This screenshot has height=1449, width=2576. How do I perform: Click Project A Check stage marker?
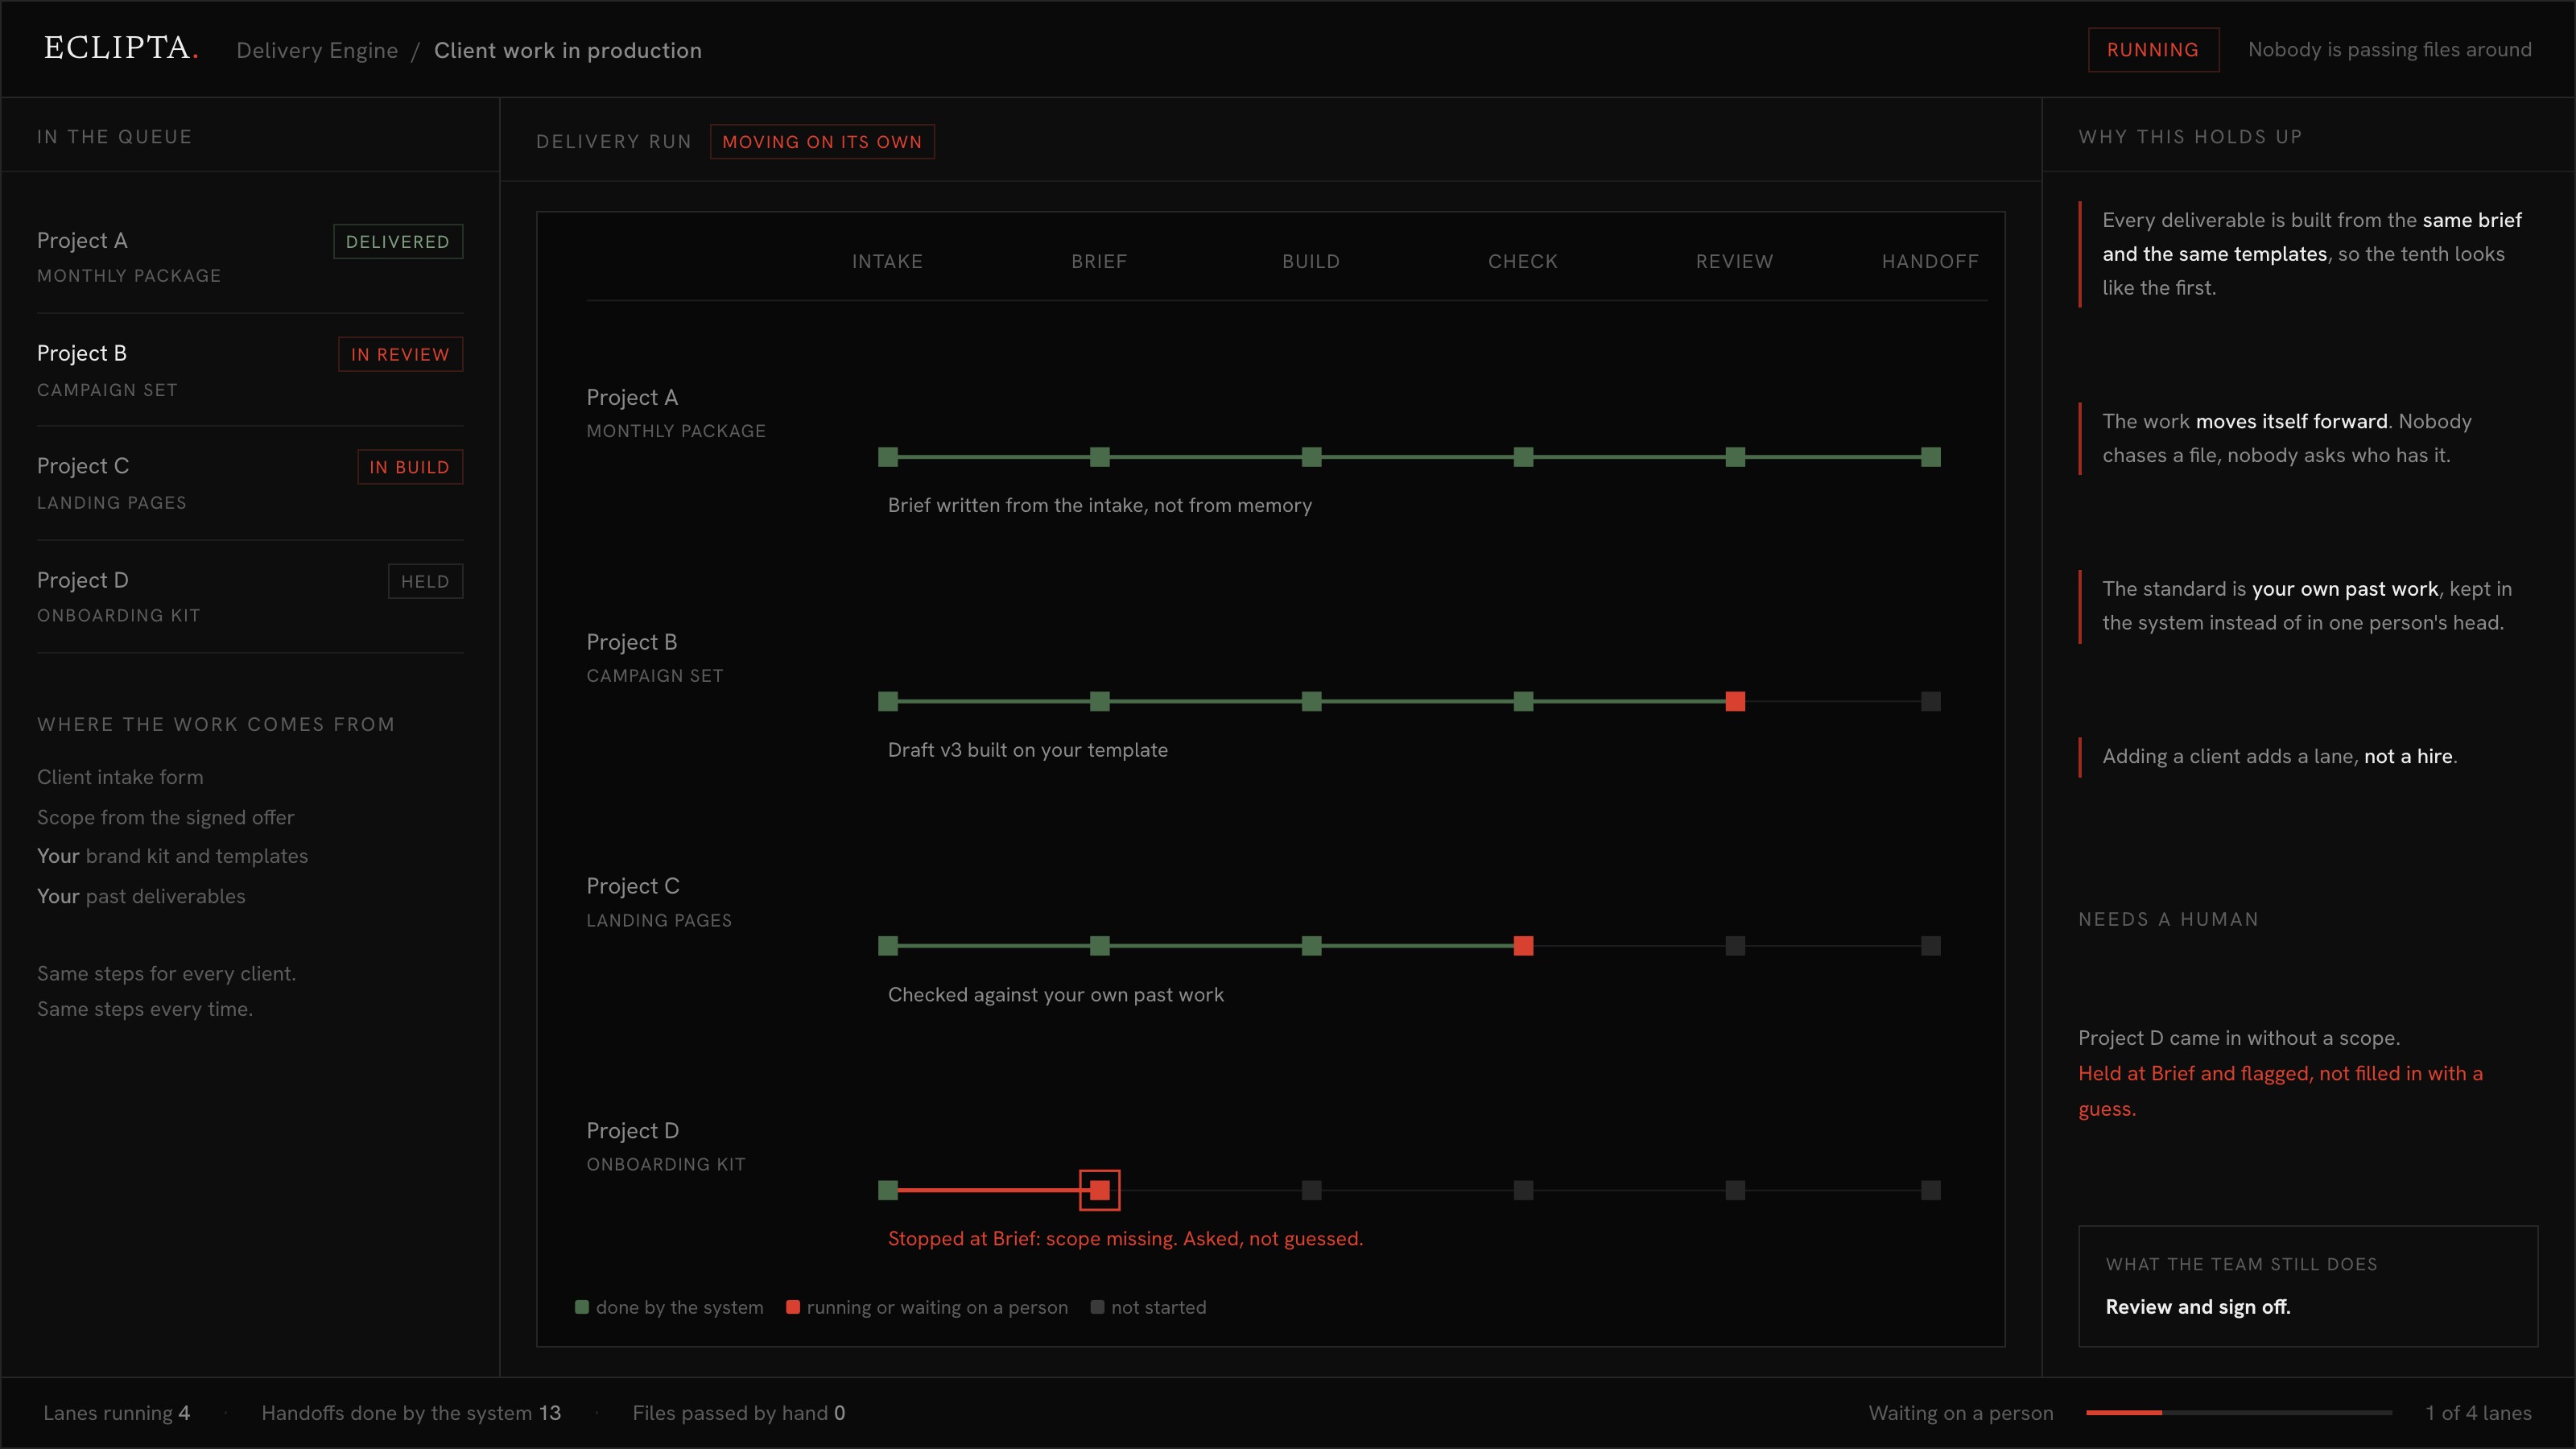(1523, 457)
